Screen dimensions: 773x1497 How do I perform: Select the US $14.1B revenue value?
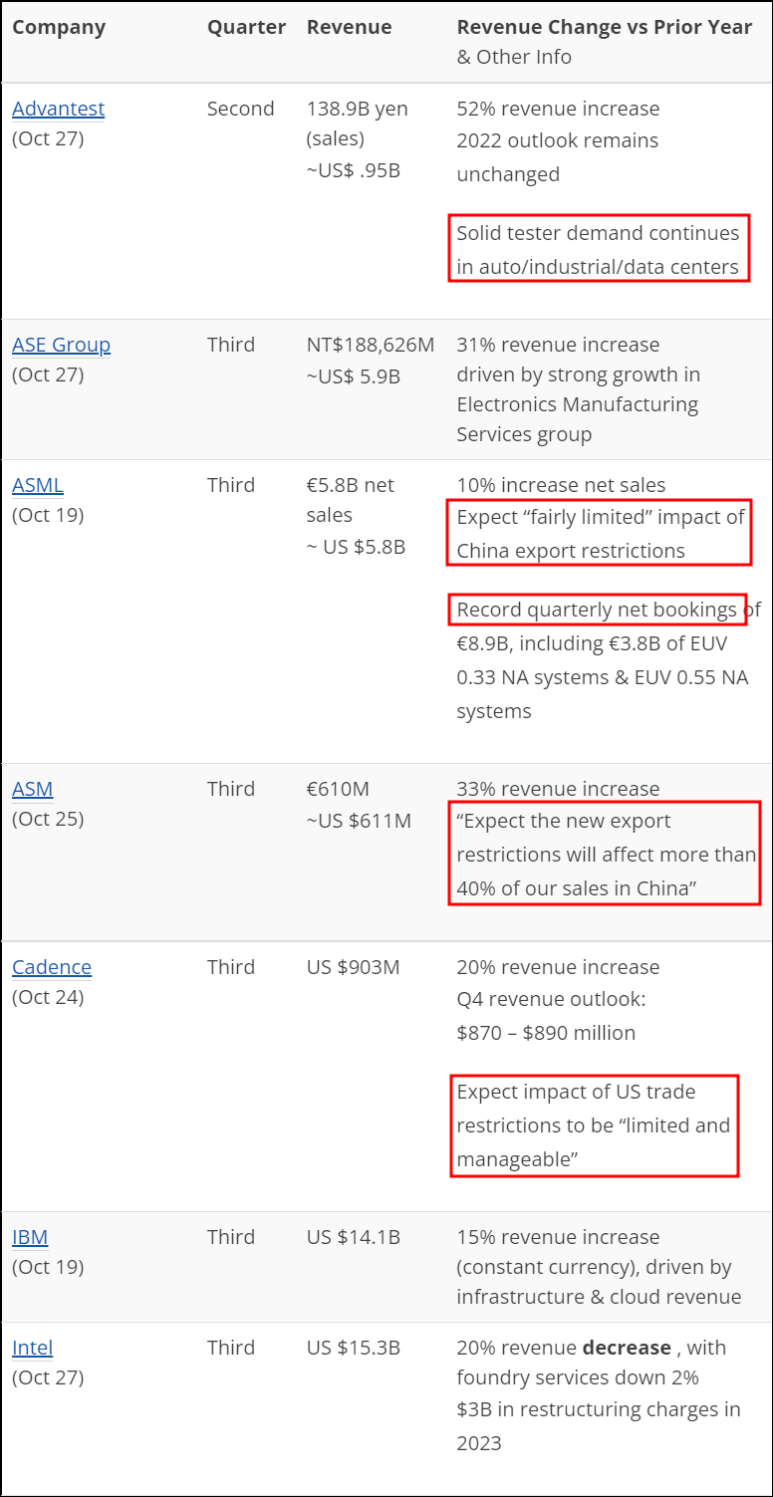(353, 1237)
